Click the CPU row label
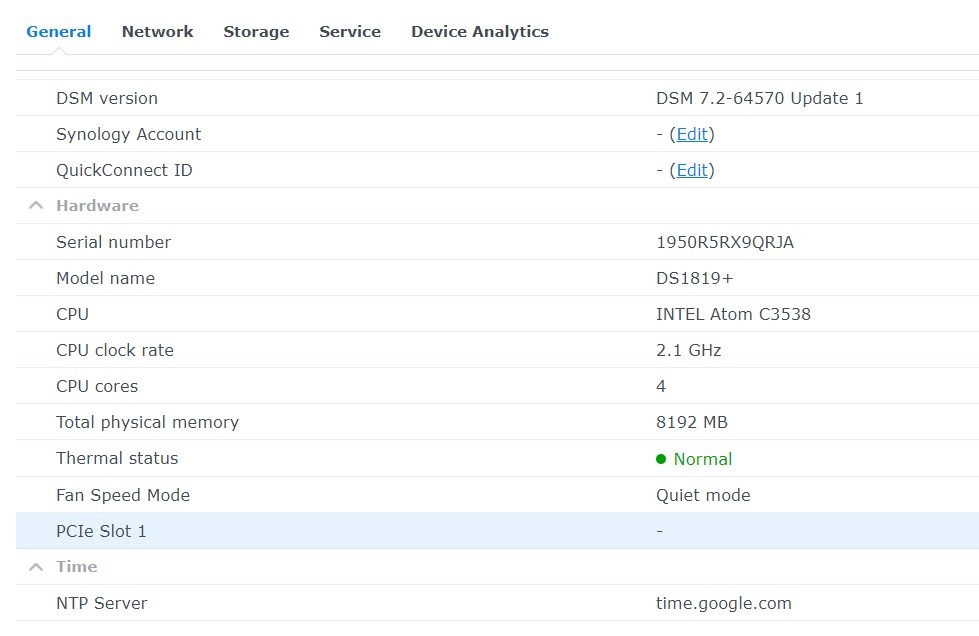The width and height of the screenshot is (979, 636). [72, 315]
